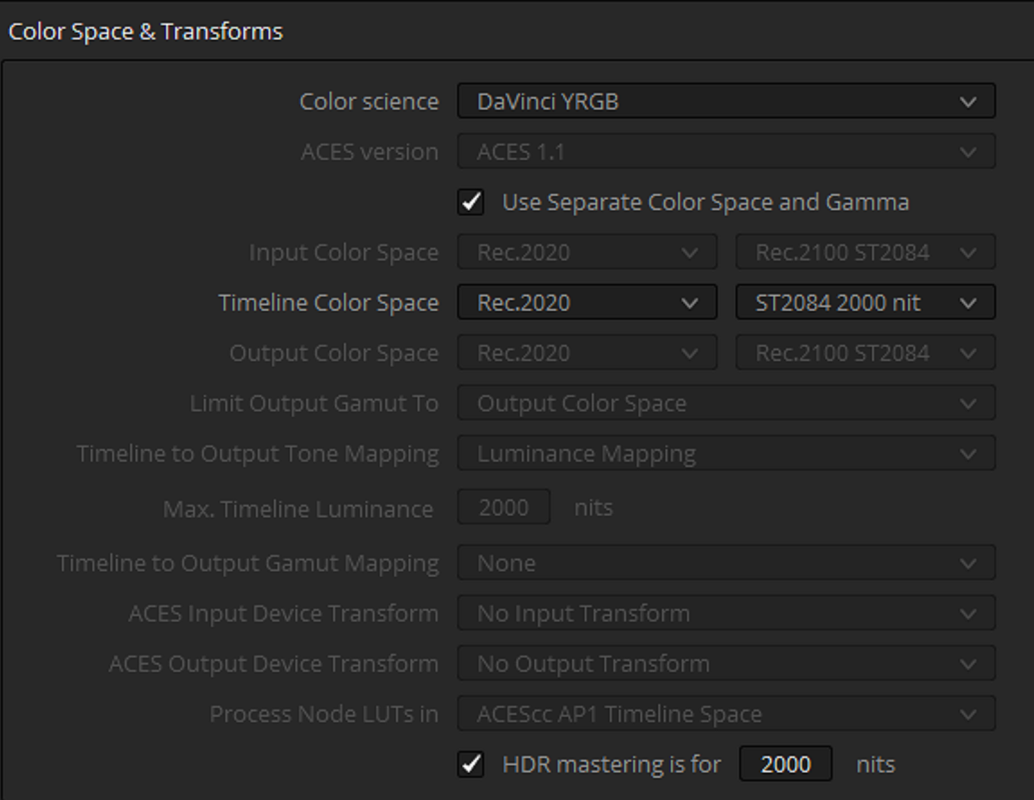Toggle HDR mastering is for checkbox
Viewport: 1034px width, 800px height.
471,764
